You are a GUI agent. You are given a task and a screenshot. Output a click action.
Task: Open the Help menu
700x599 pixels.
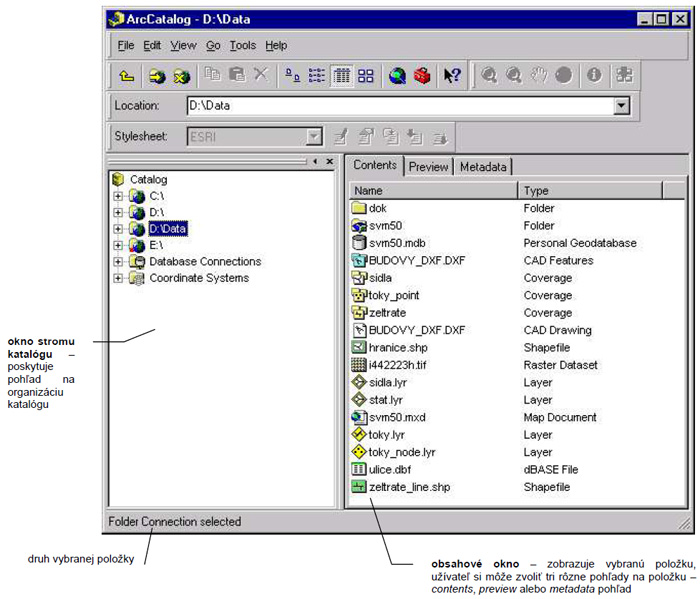[x=276, y=46]
